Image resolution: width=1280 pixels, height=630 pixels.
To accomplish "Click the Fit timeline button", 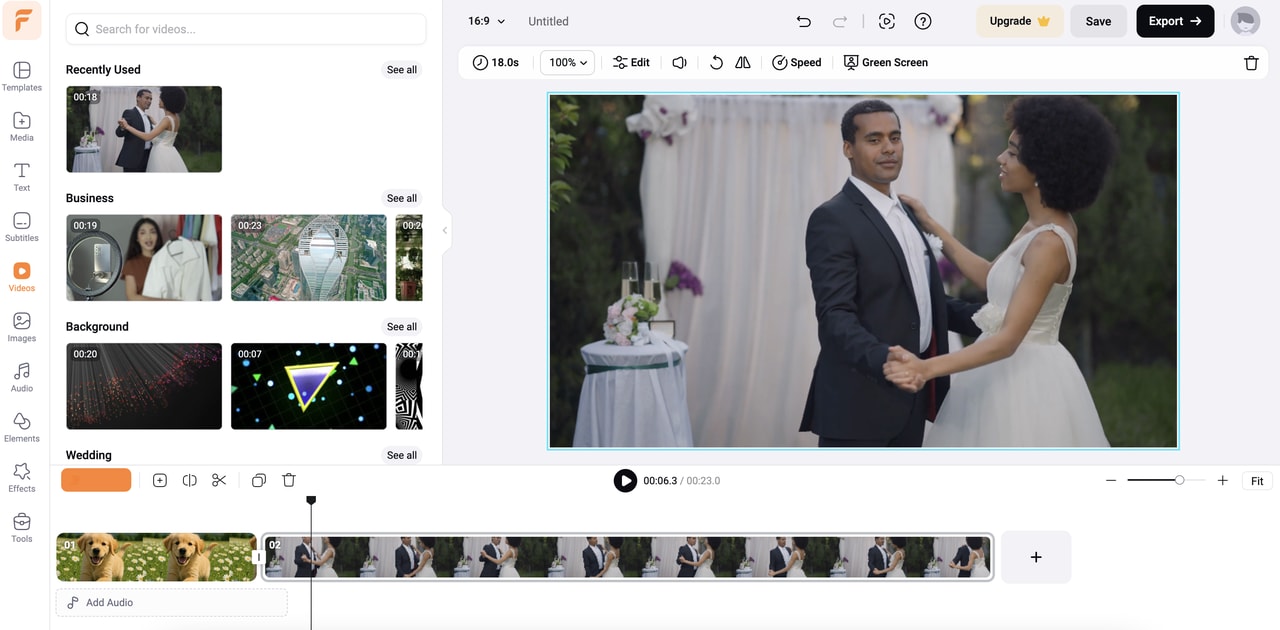I will coord(1257,481).
